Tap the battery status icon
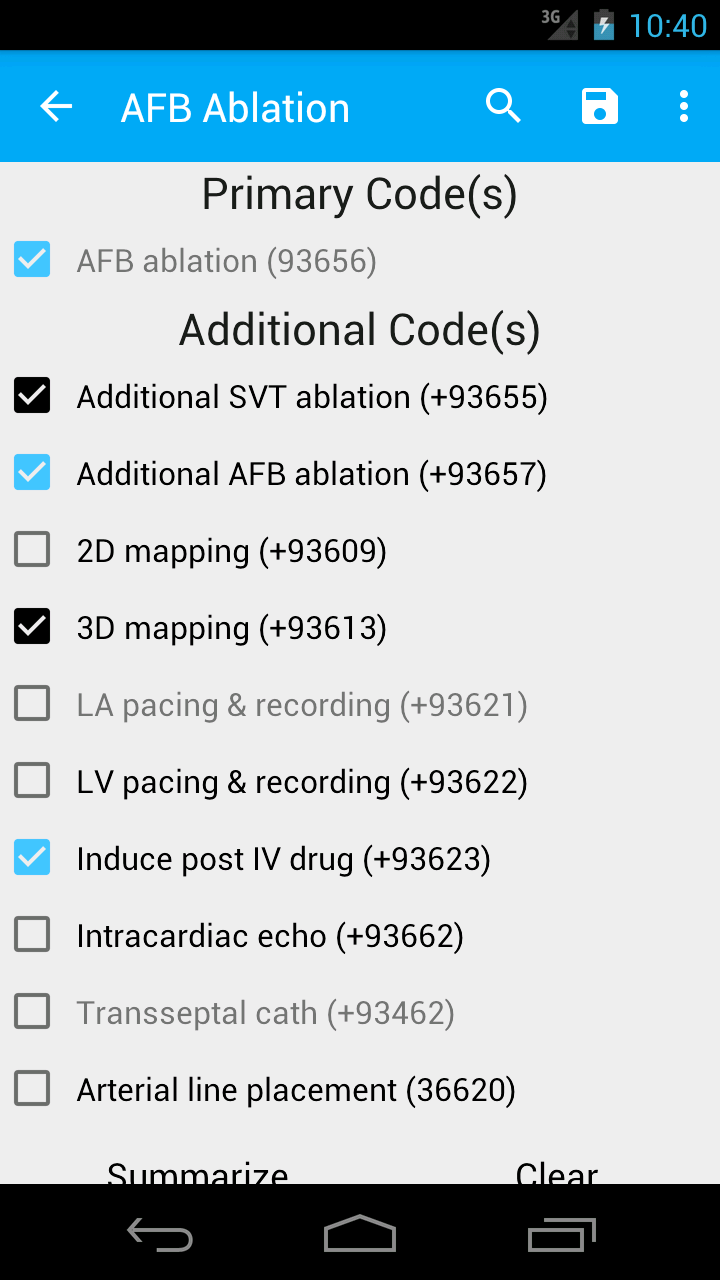 pyautogui.click(x=603, y=24)
